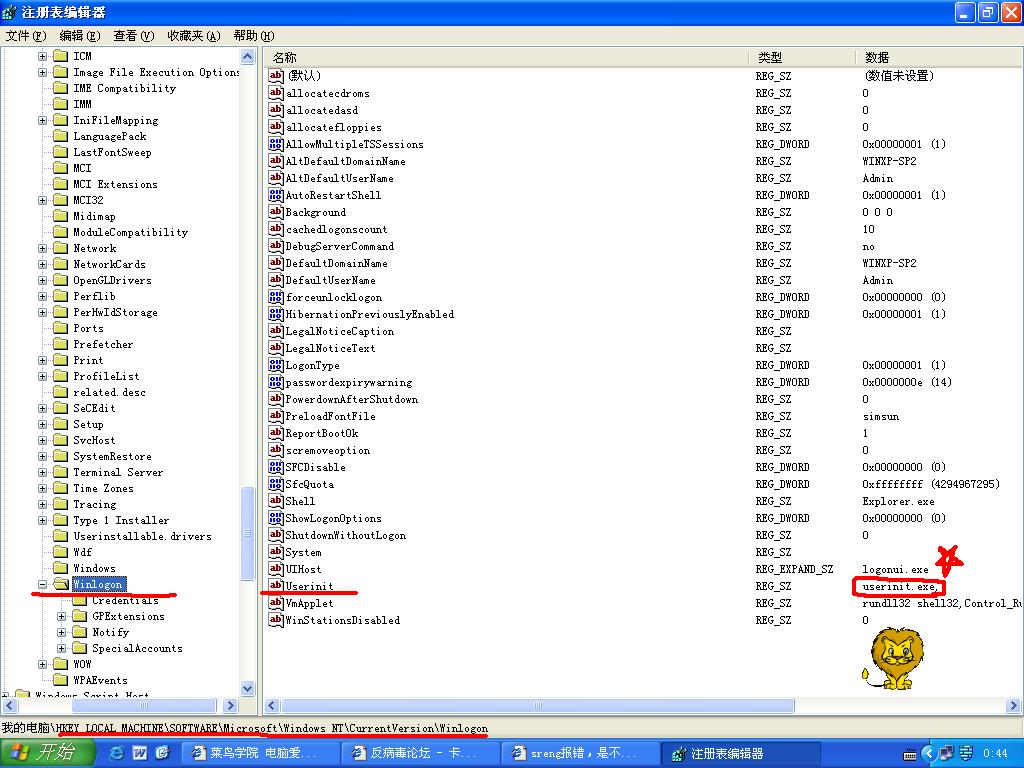Viewport: 1024px width, 768px height.
Task: Click values pane horizontal scrollbar right arrow
Action: [x=1014, y=705]
